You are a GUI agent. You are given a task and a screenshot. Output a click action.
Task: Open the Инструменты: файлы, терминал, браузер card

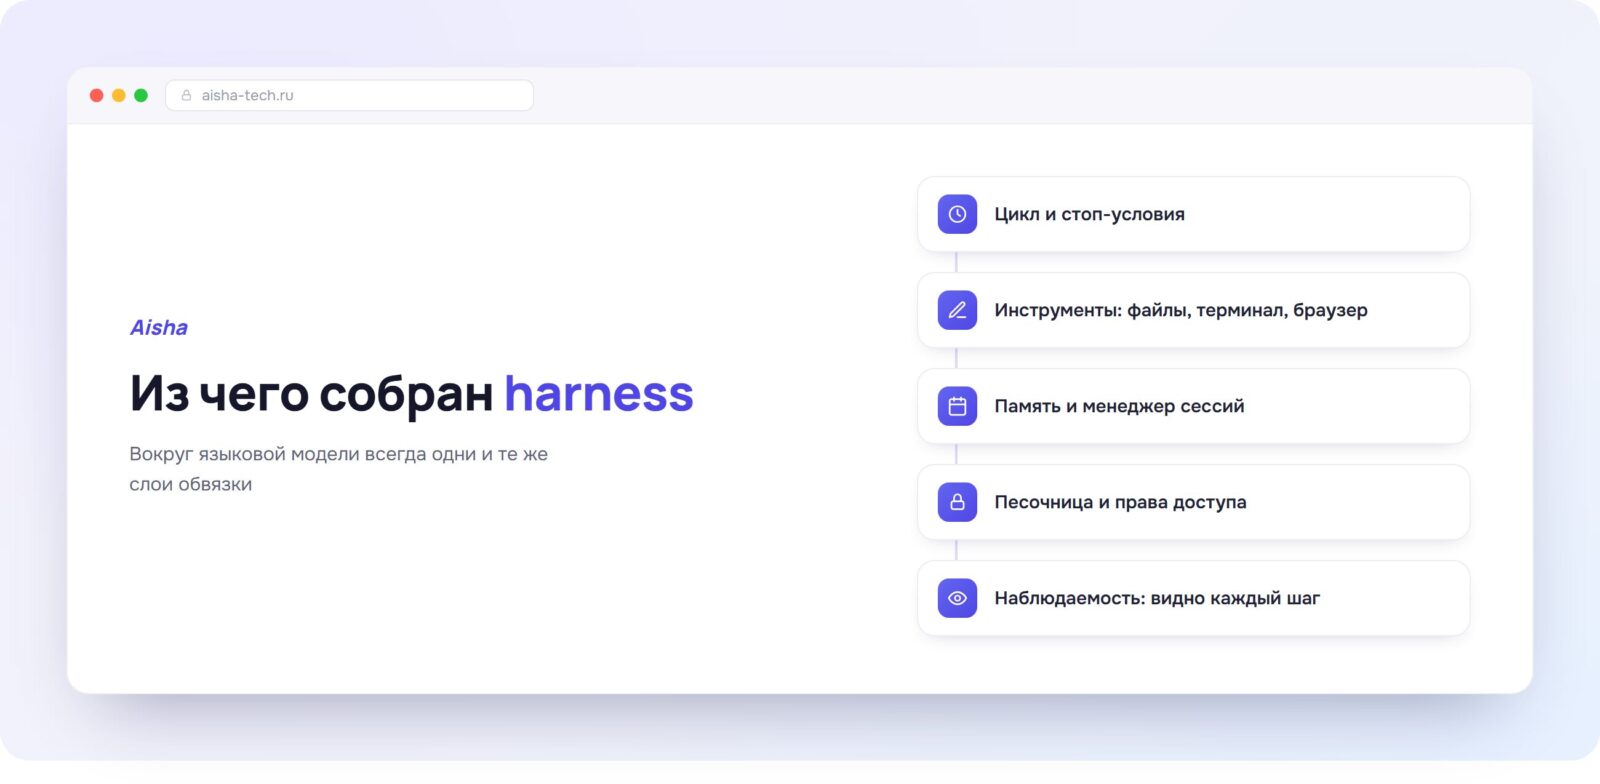1193,310
